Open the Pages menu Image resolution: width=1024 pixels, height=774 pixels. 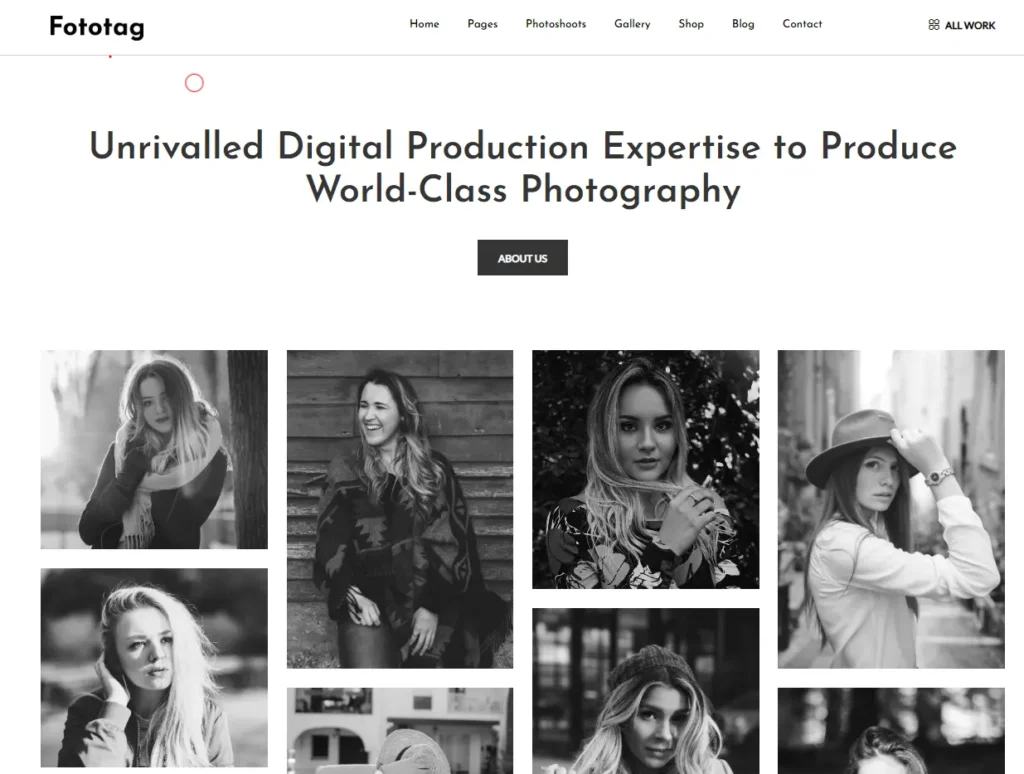pyautogui.click(x=483, y=24)
